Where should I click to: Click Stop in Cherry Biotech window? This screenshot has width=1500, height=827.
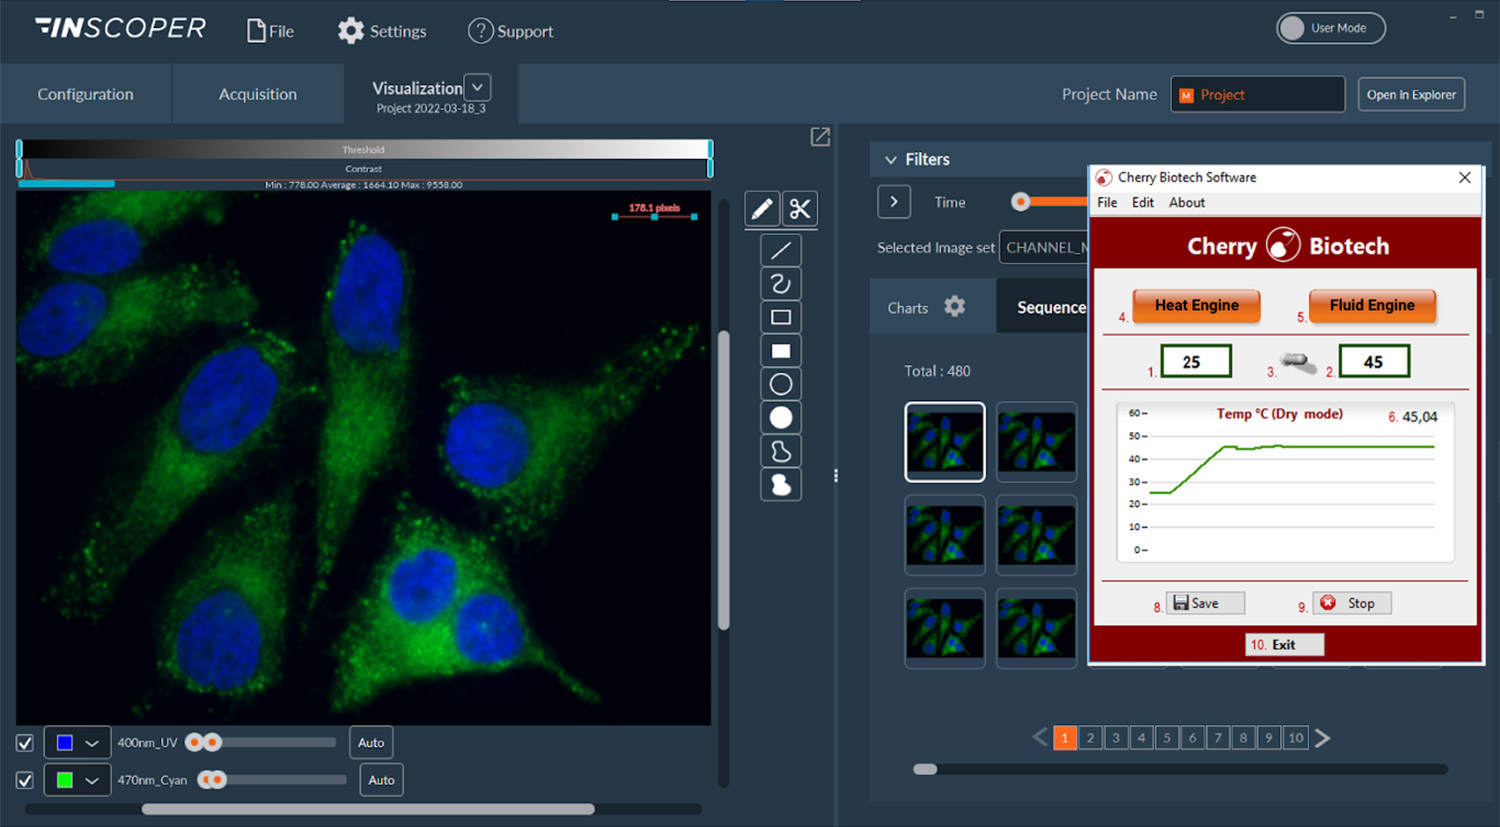[x=1352, y=603]
